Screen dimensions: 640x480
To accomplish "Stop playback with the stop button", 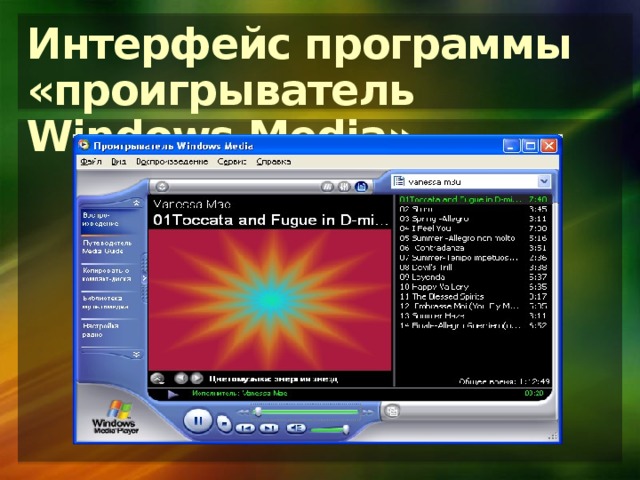I will click(224, 424).
